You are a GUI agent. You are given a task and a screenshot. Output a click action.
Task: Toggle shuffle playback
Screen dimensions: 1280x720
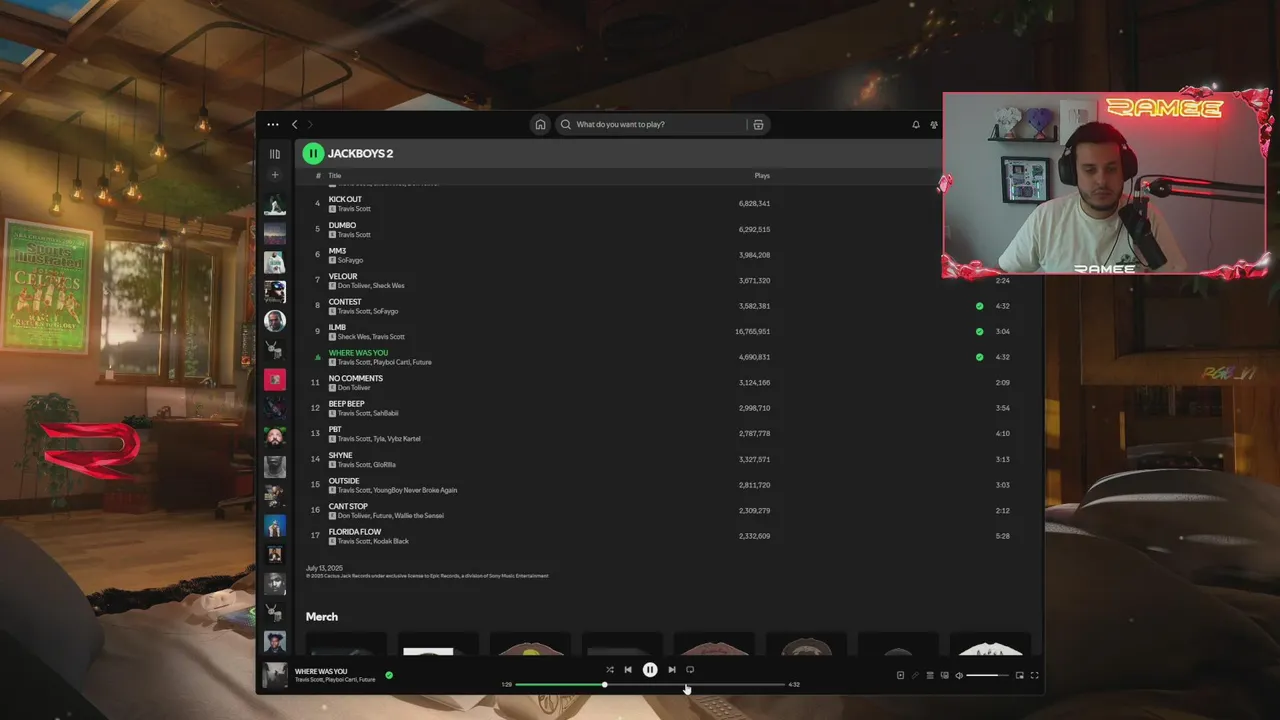pos(610,670)
